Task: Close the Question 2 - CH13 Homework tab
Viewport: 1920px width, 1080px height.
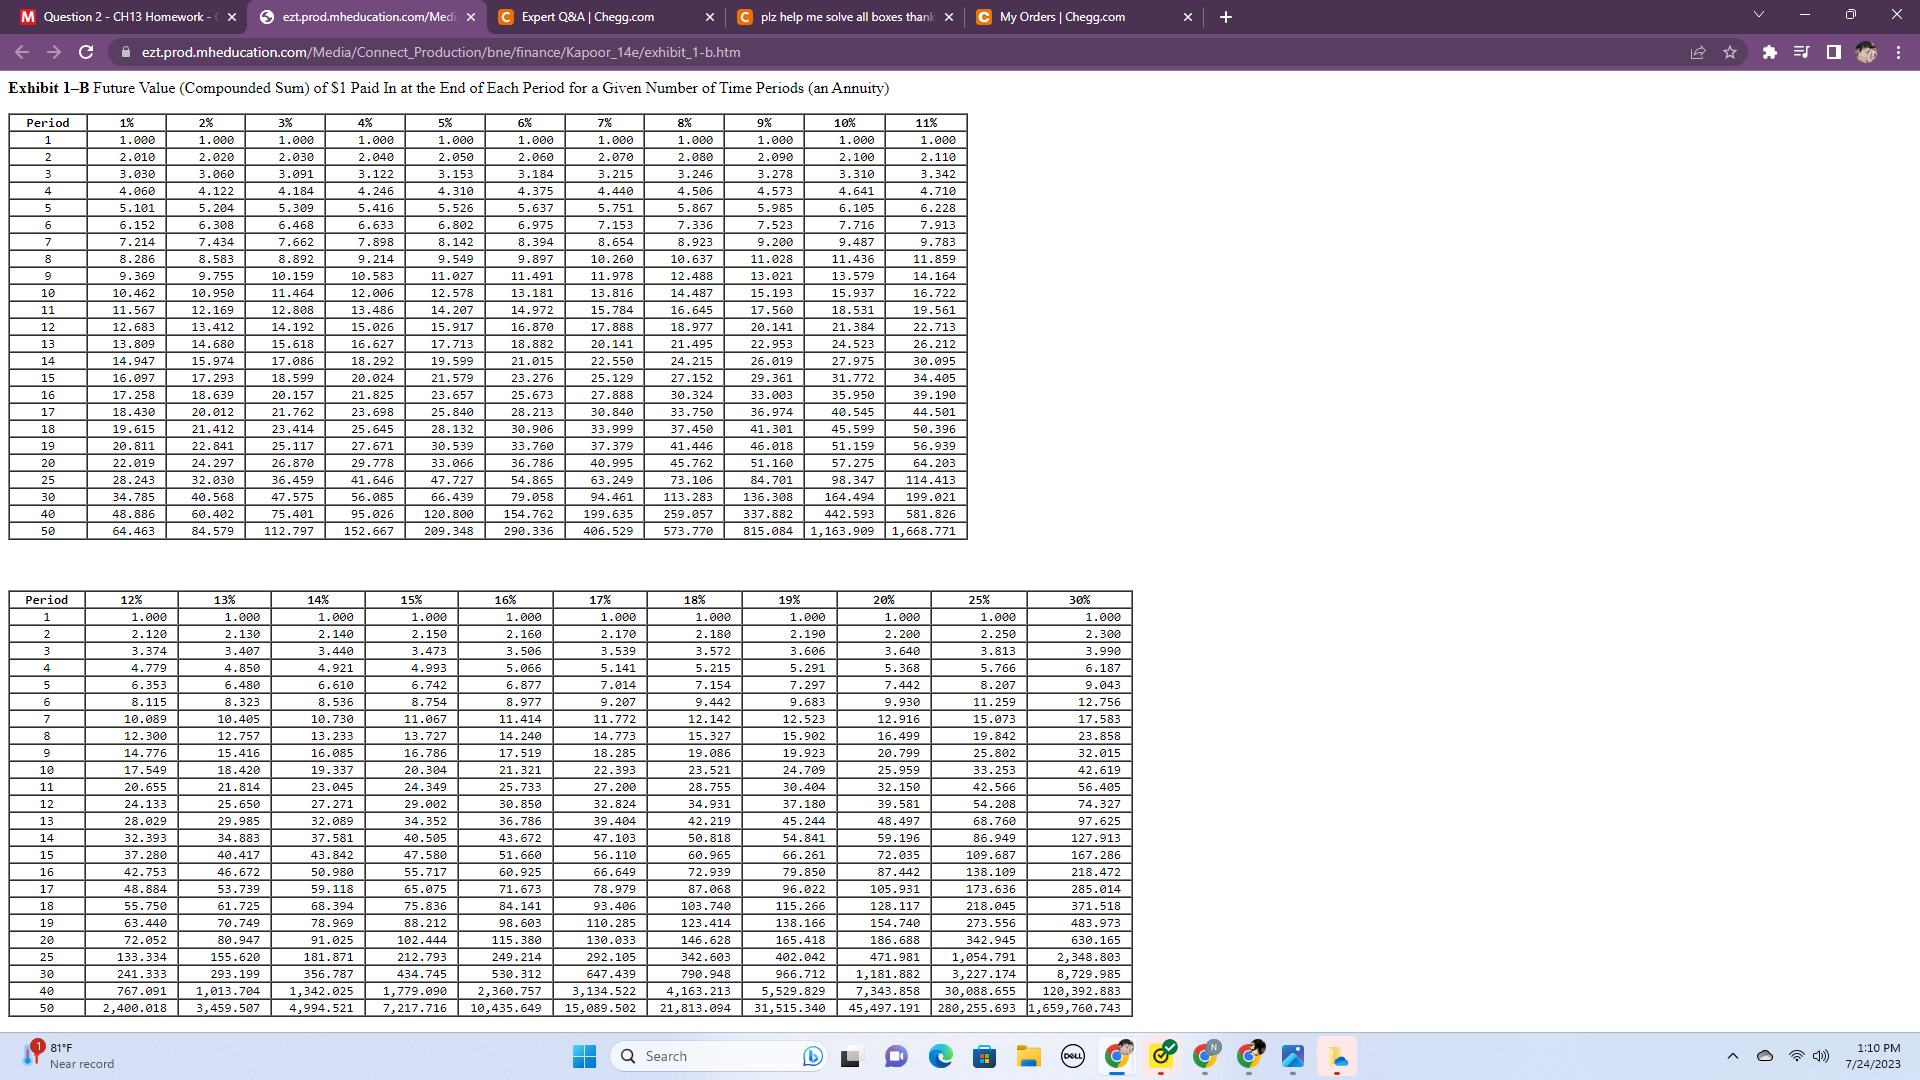Action: tap(232, 17)
